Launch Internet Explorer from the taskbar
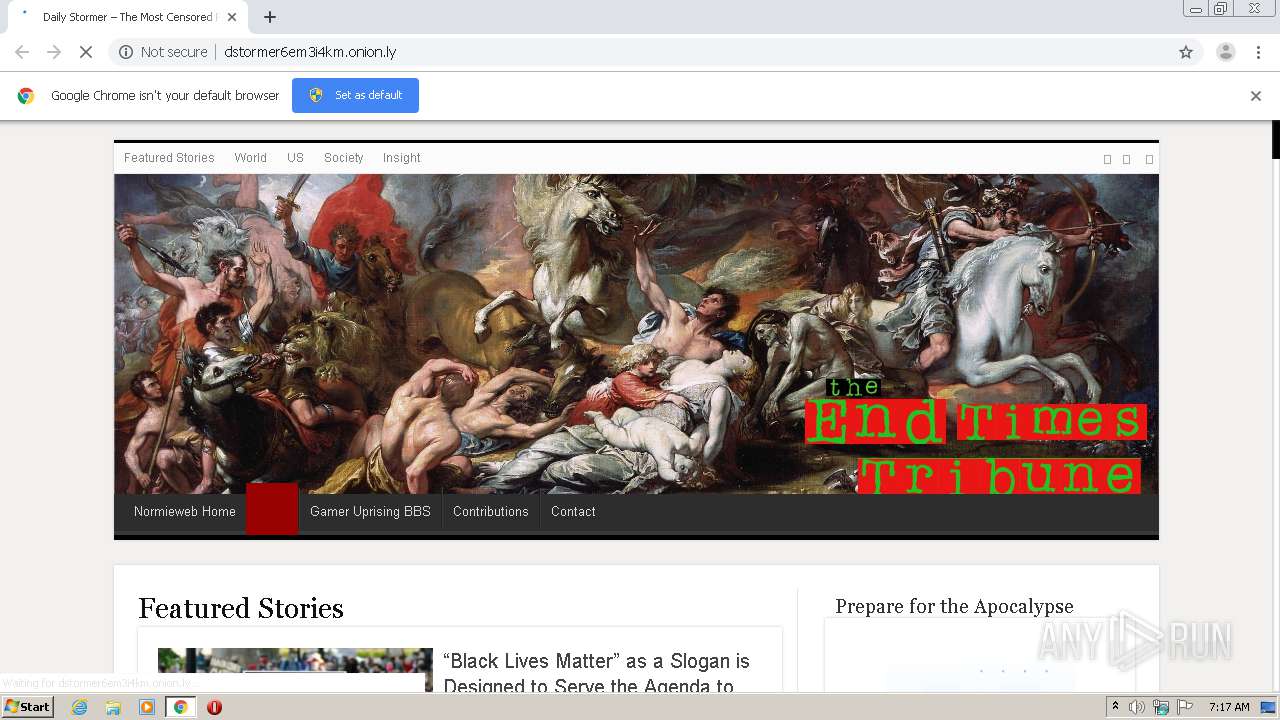The height and width of the screenshot is (720, 1280). (x=79, y=707)
